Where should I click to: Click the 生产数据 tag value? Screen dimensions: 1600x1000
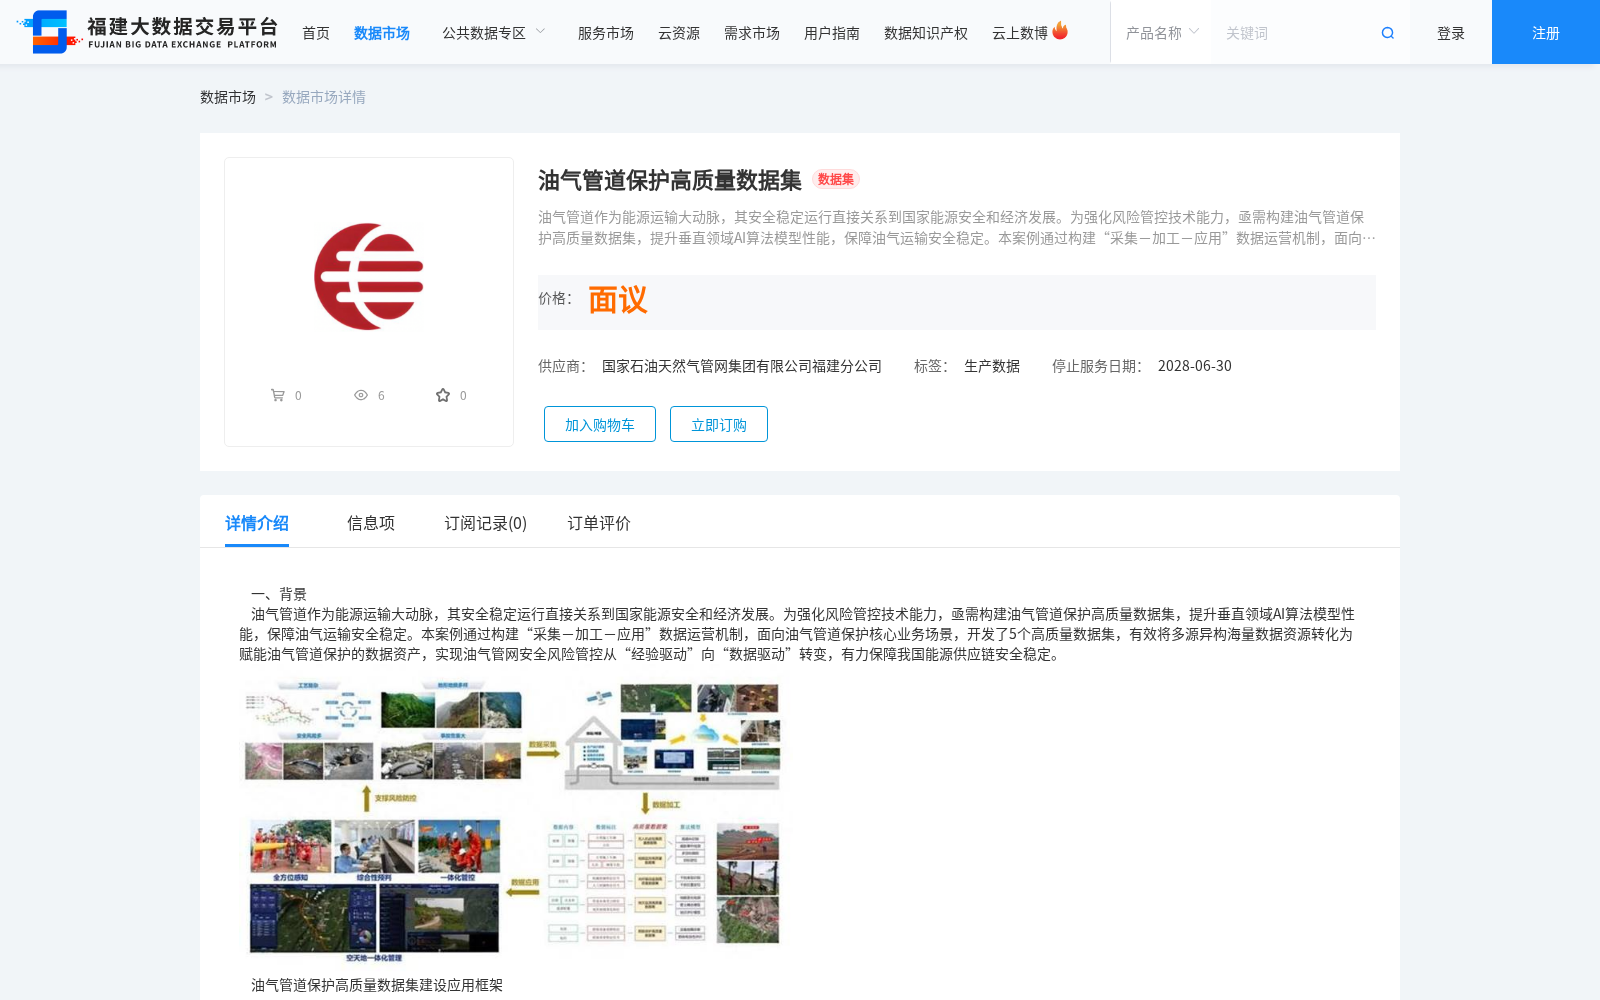992,366
